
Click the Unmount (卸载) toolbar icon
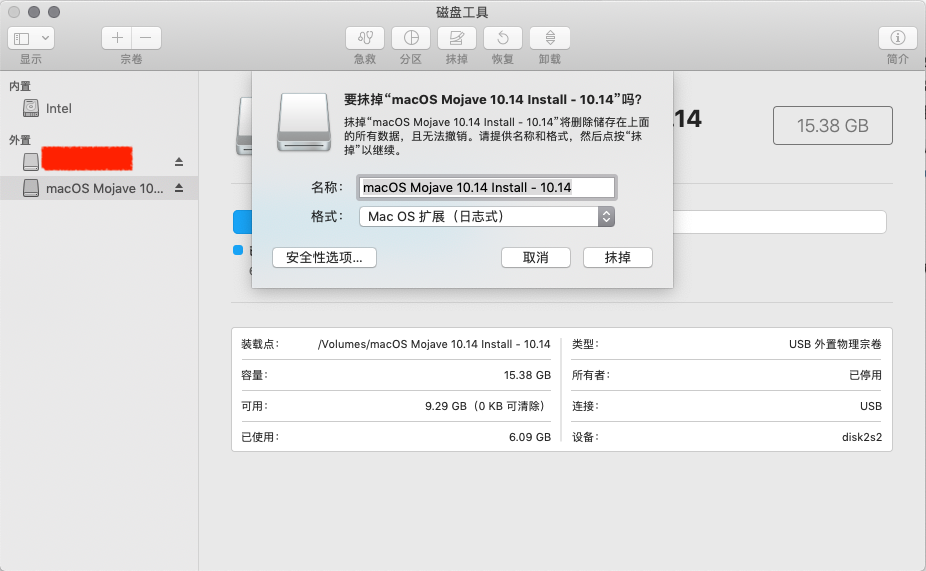(x=550, y=38)
